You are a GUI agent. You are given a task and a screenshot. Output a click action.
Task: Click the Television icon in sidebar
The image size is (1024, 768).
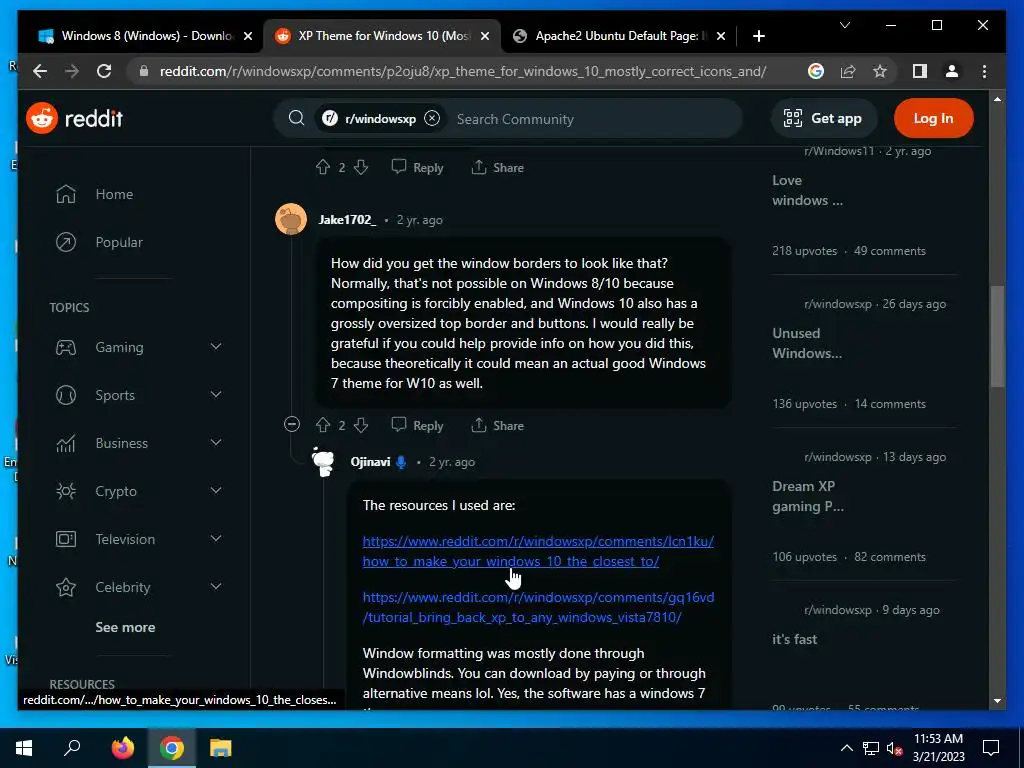pos(65,539)
